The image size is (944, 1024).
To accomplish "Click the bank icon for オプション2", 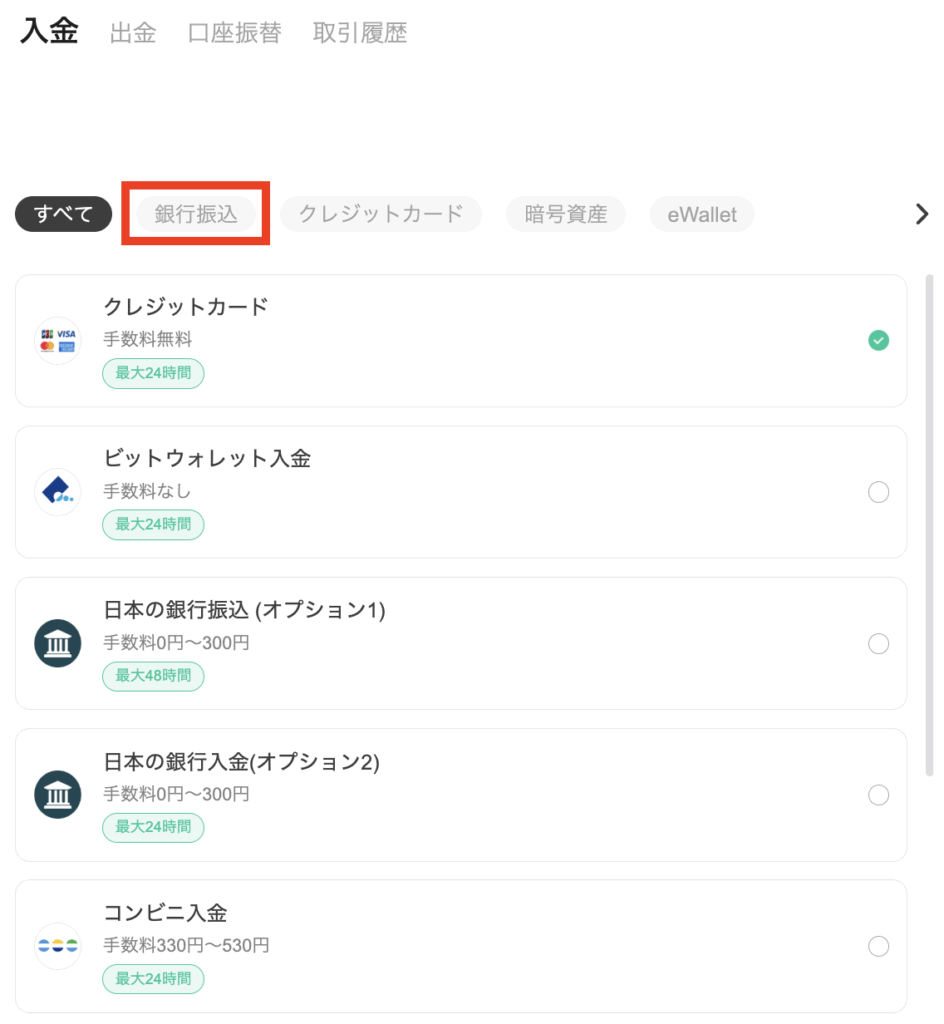I will 57,795.
